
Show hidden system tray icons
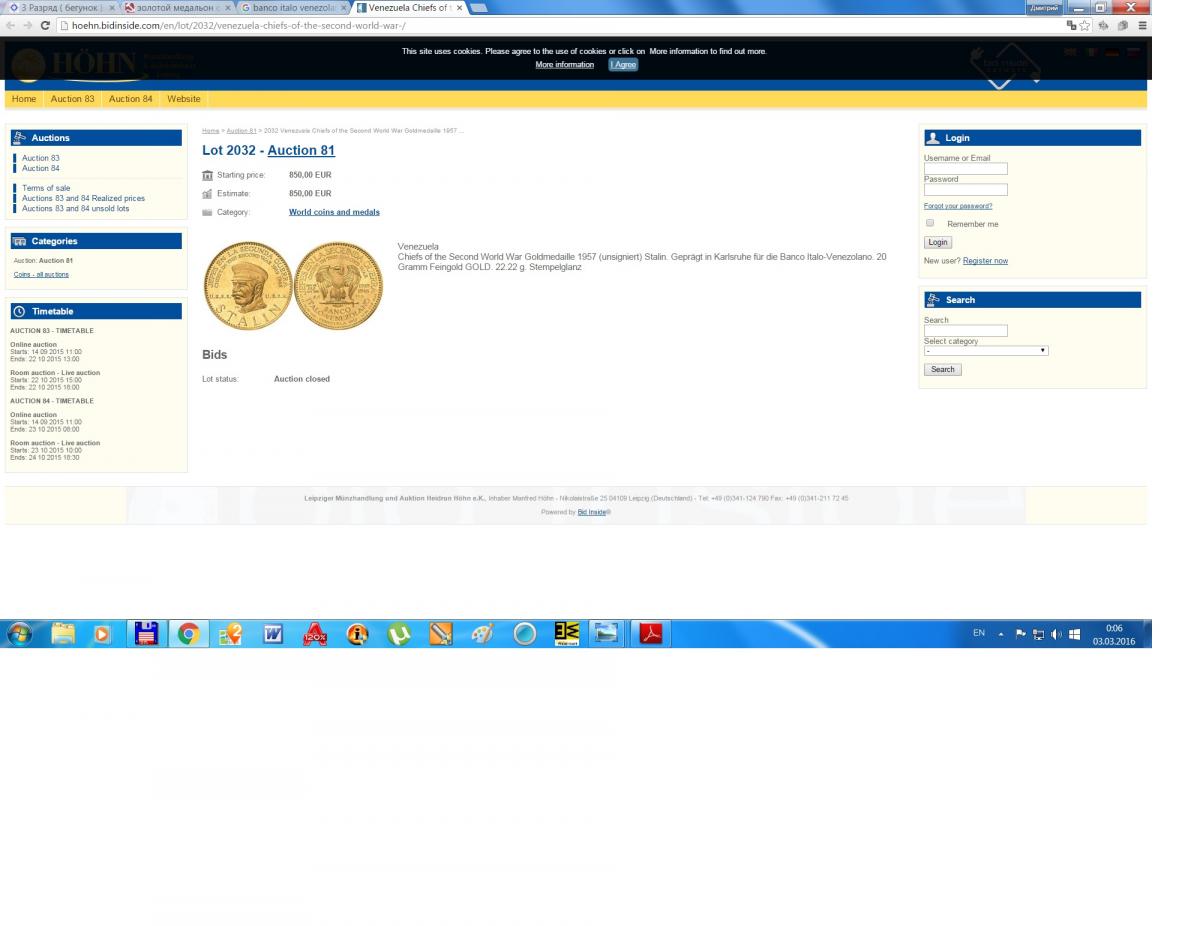point(1003,633)
